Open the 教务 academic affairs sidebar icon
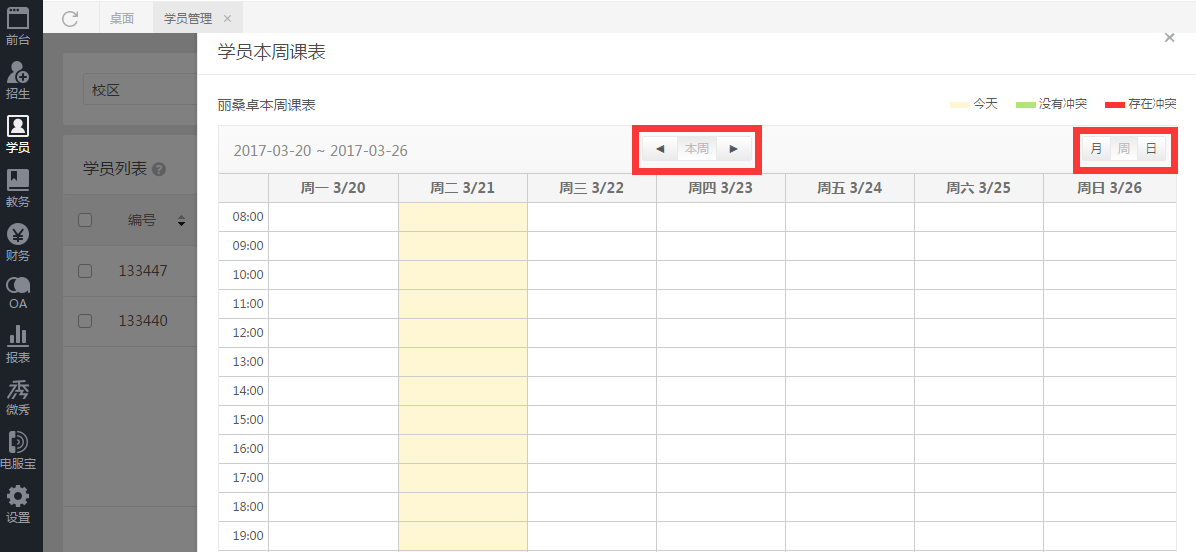 tap(18, 188)
